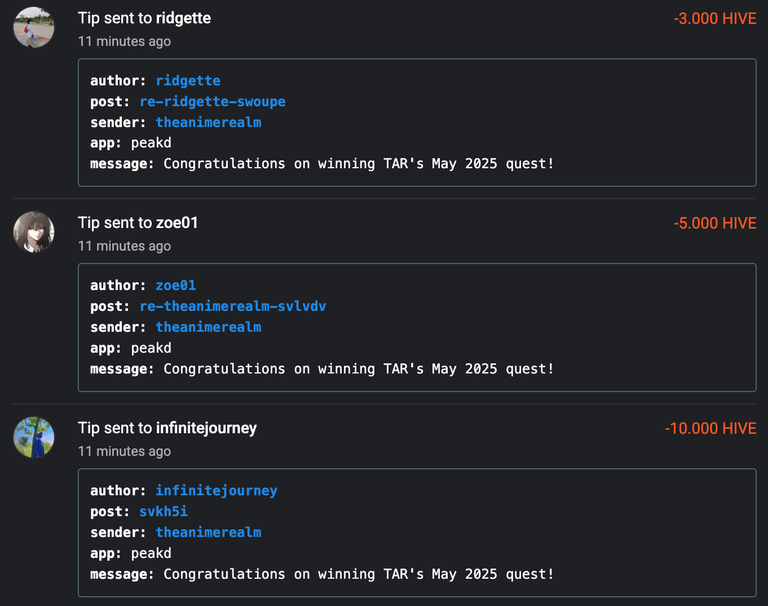Viewport: 768px width, 606px height.
Task: Select the ridgette tip's '11 minutes ago' timestamp
Action: (x=124, y=42)
